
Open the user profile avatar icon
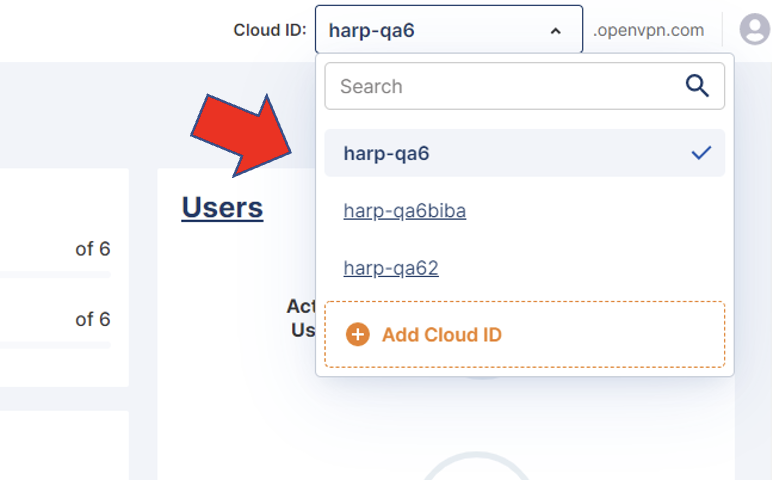(755, 30)
